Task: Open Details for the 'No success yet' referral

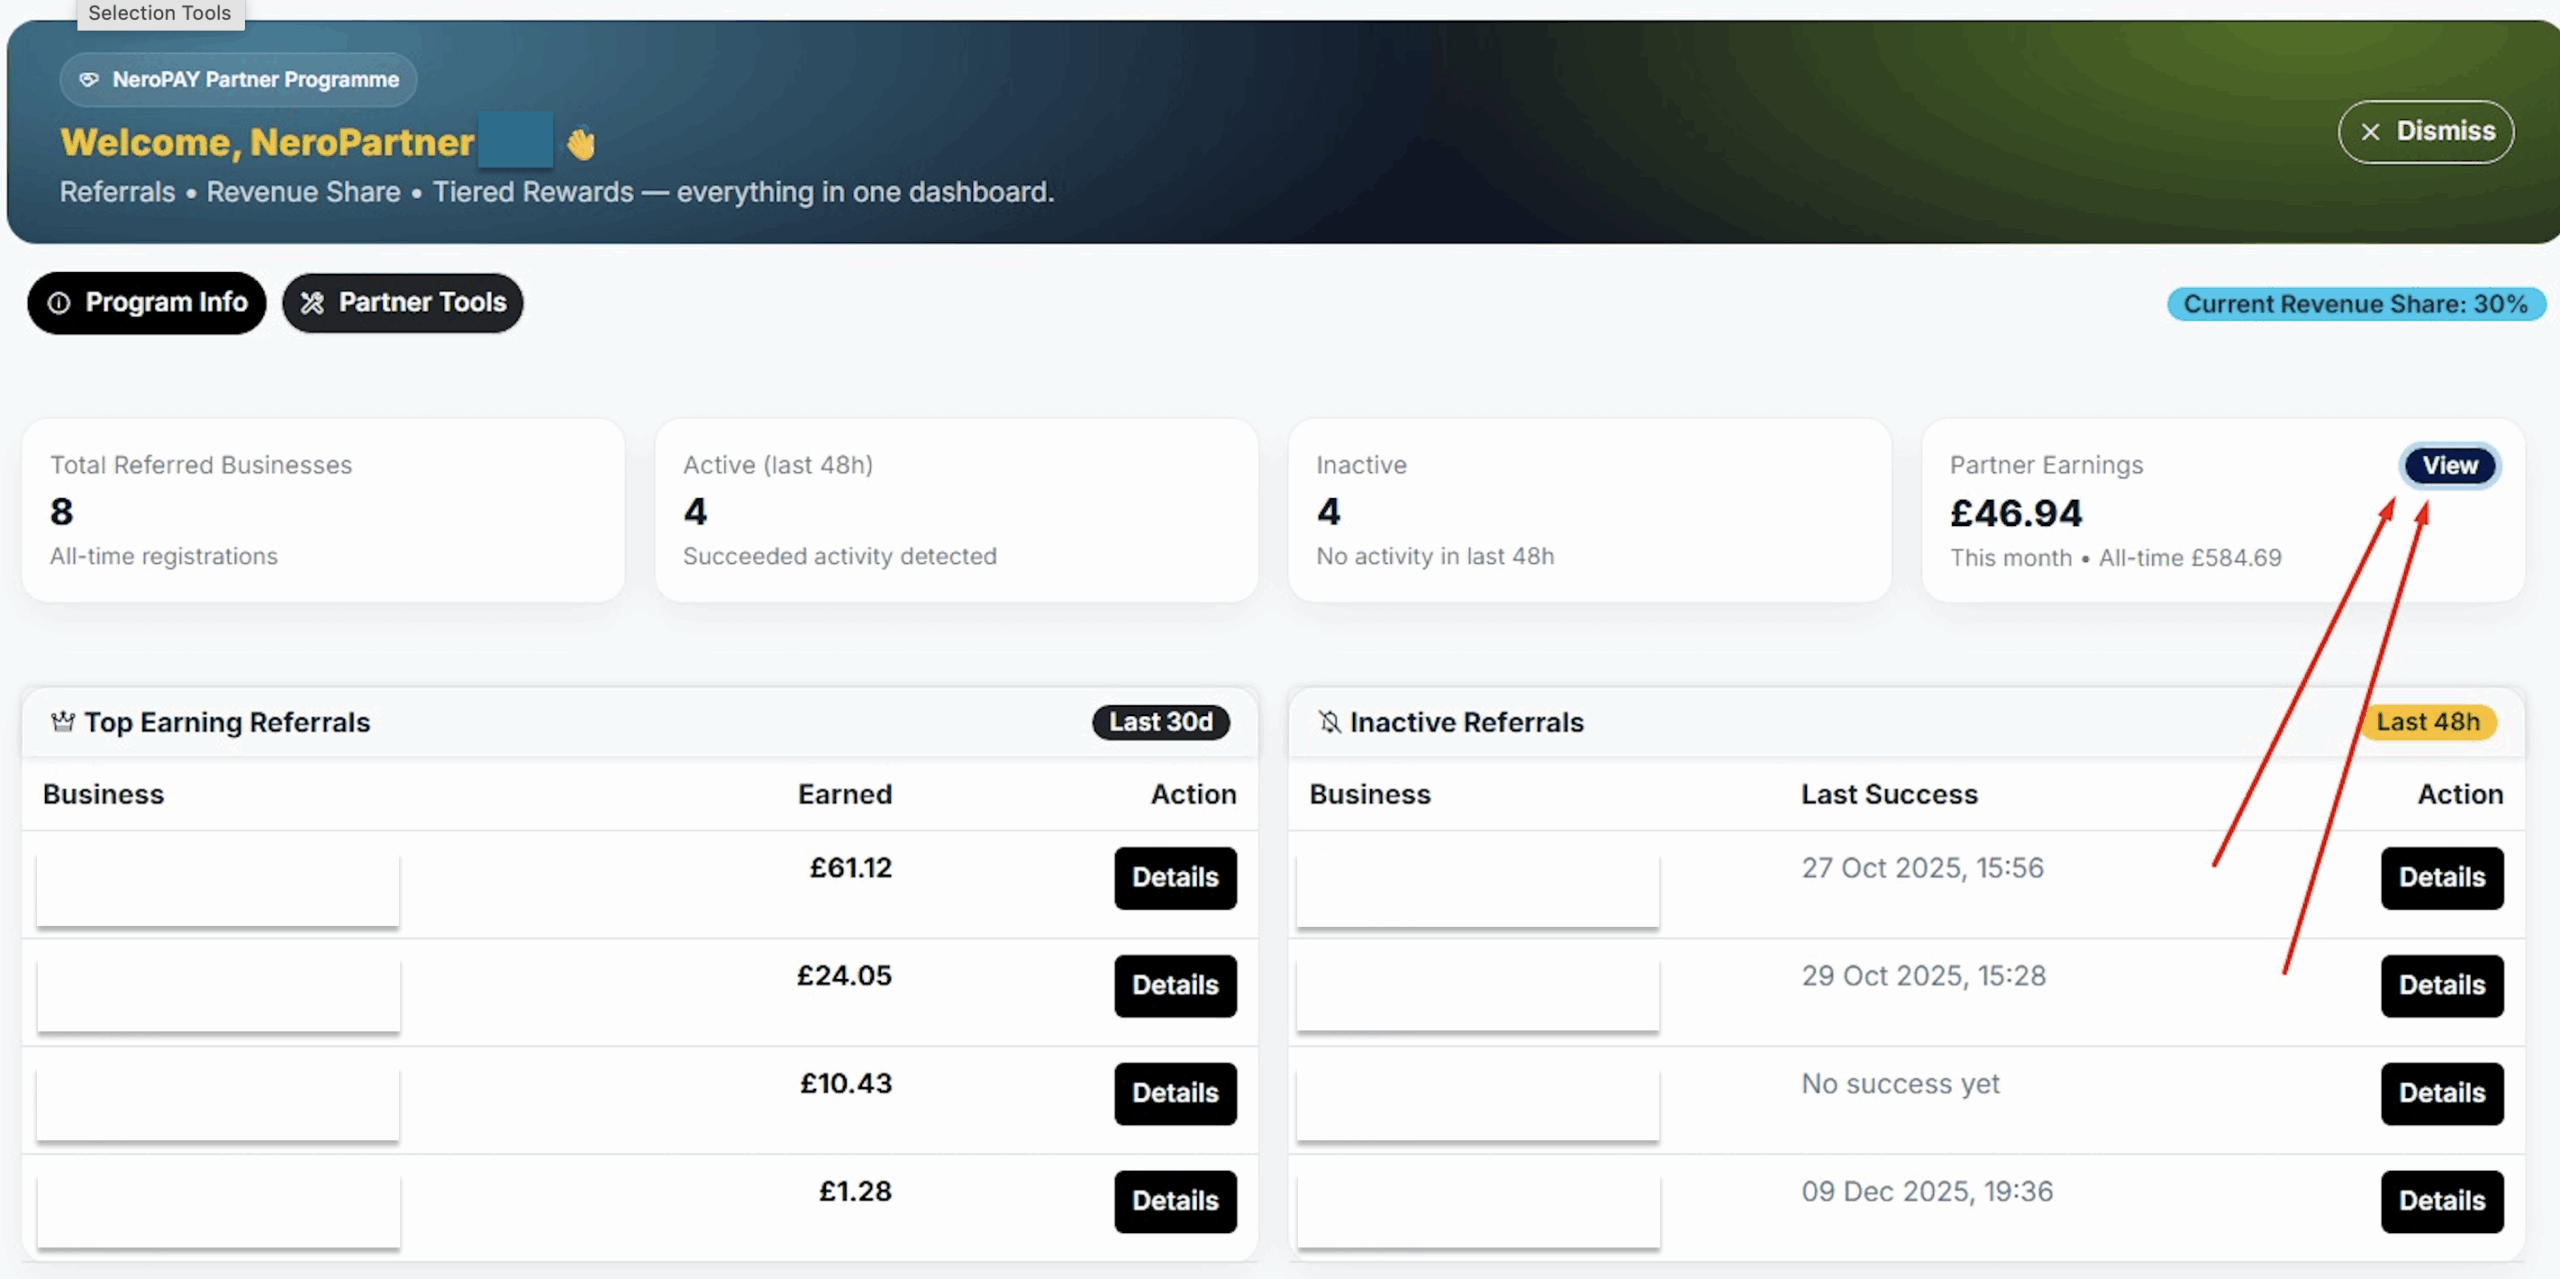Action: coord(2441,1093)
